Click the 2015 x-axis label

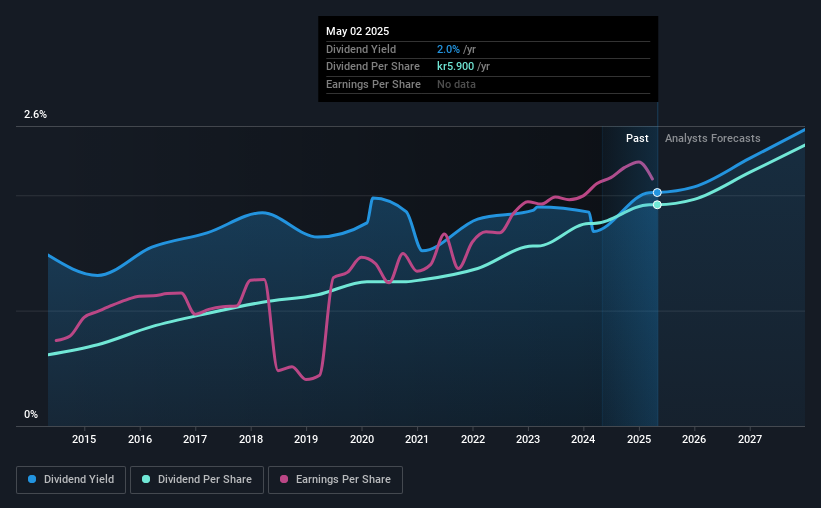(x=84, y=439)
